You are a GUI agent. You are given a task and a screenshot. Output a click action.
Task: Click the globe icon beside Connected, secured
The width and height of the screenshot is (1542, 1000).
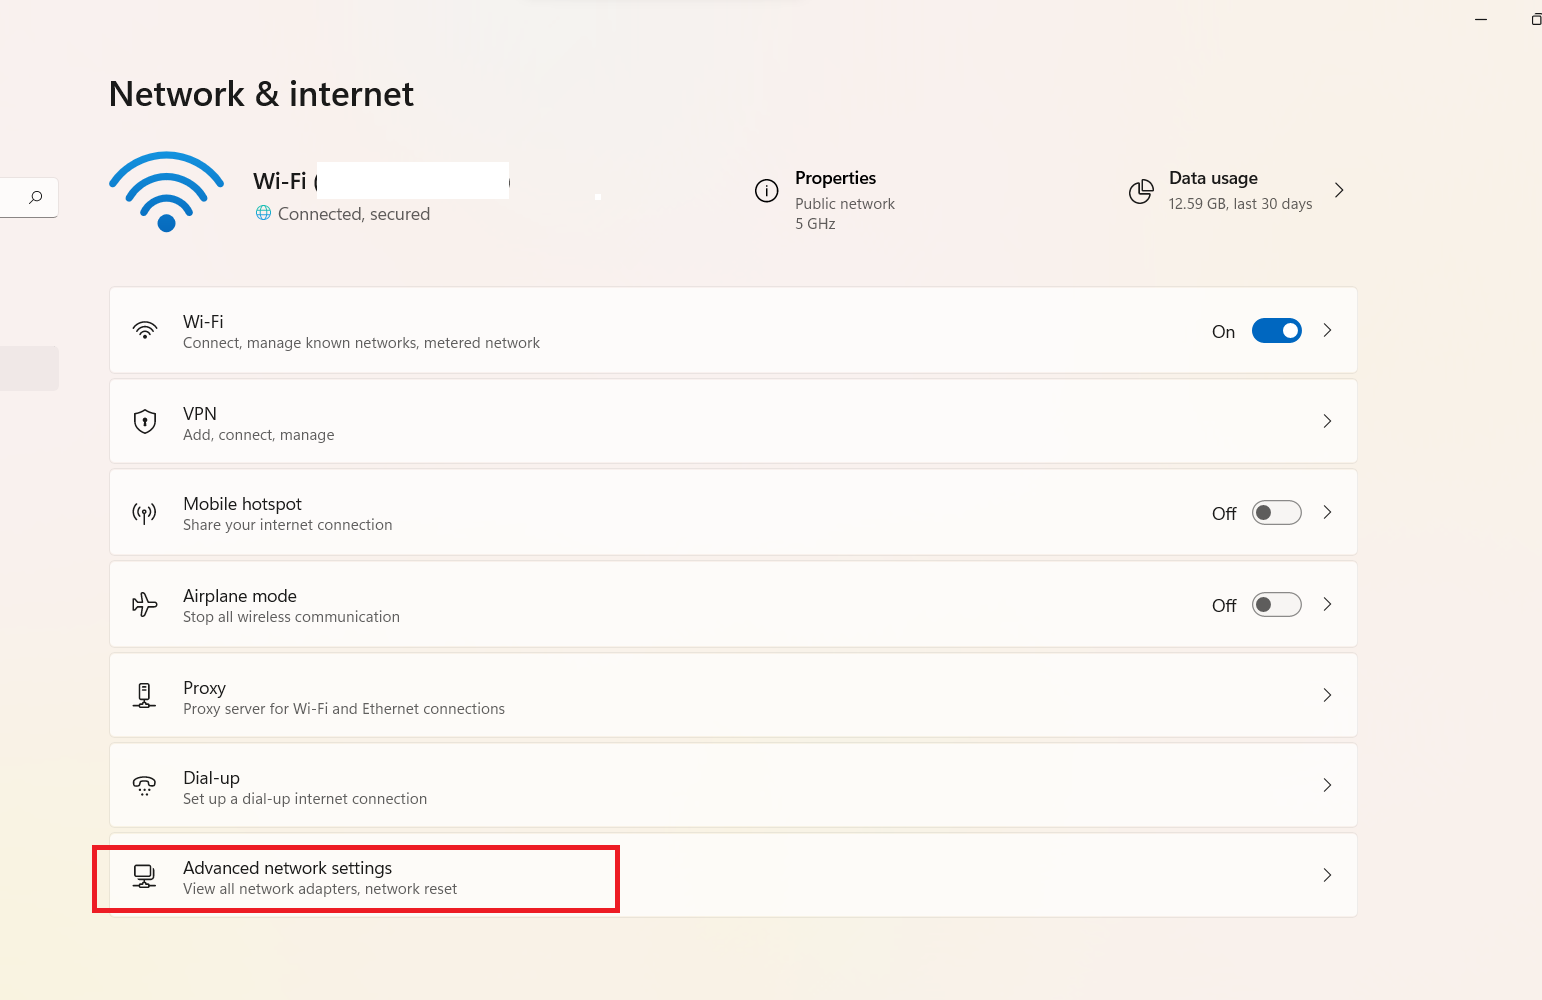click(264, 213)
